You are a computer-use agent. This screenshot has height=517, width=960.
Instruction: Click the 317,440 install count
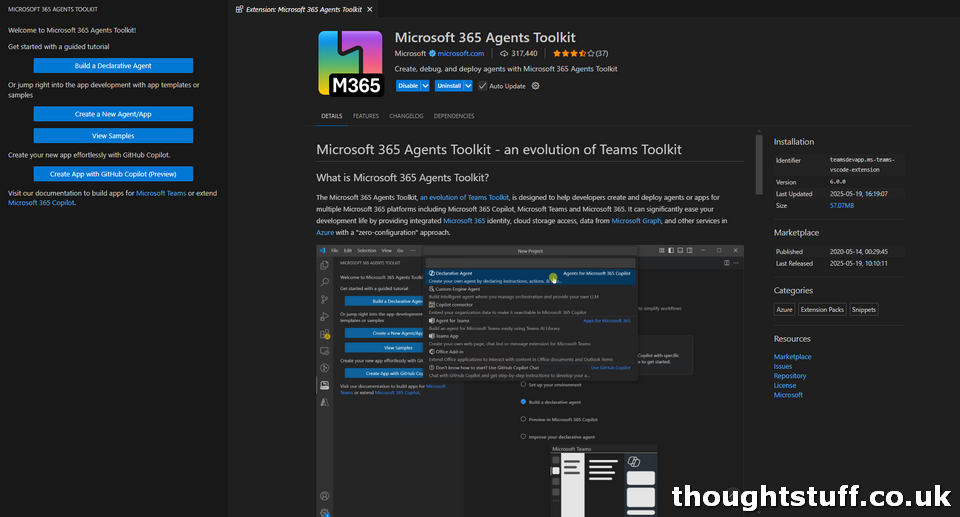pos(524,53)
